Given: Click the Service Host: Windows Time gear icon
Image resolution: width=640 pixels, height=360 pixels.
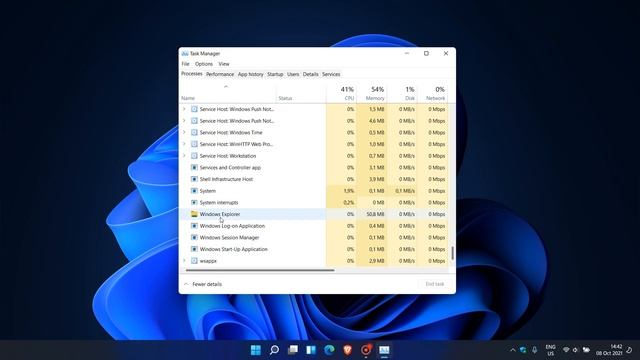Looking at the screenshot, I should coord(194,133).
